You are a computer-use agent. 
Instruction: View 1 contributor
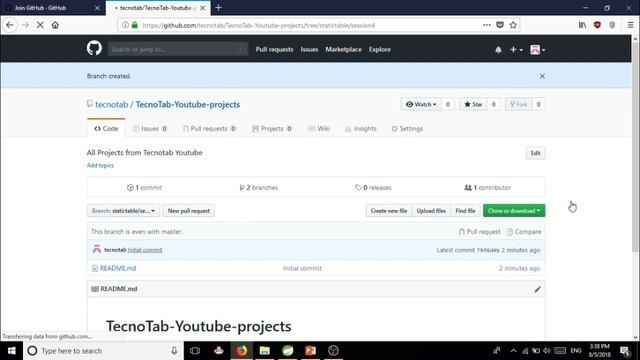pos(487,188)
